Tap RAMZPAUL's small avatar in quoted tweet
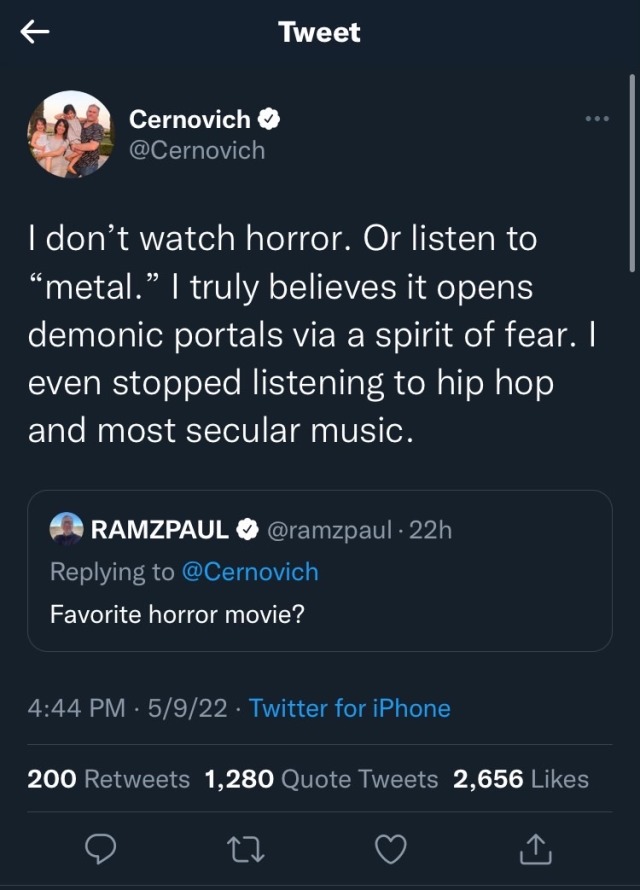This screenshot has width=640, height=890. pos(67,530)
